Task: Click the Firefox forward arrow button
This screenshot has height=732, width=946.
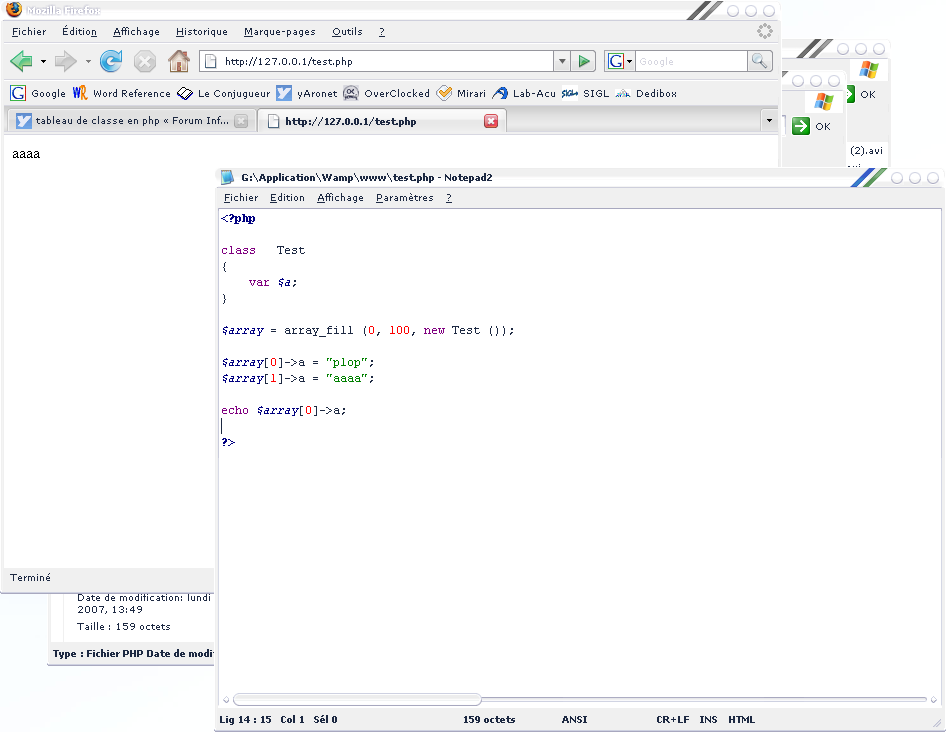Action: (x=65, y=62)
